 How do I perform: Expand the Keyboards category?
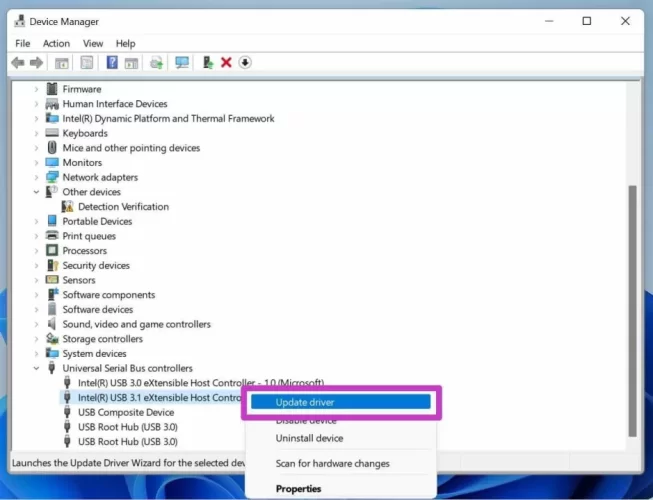click(x=37, y=133)
